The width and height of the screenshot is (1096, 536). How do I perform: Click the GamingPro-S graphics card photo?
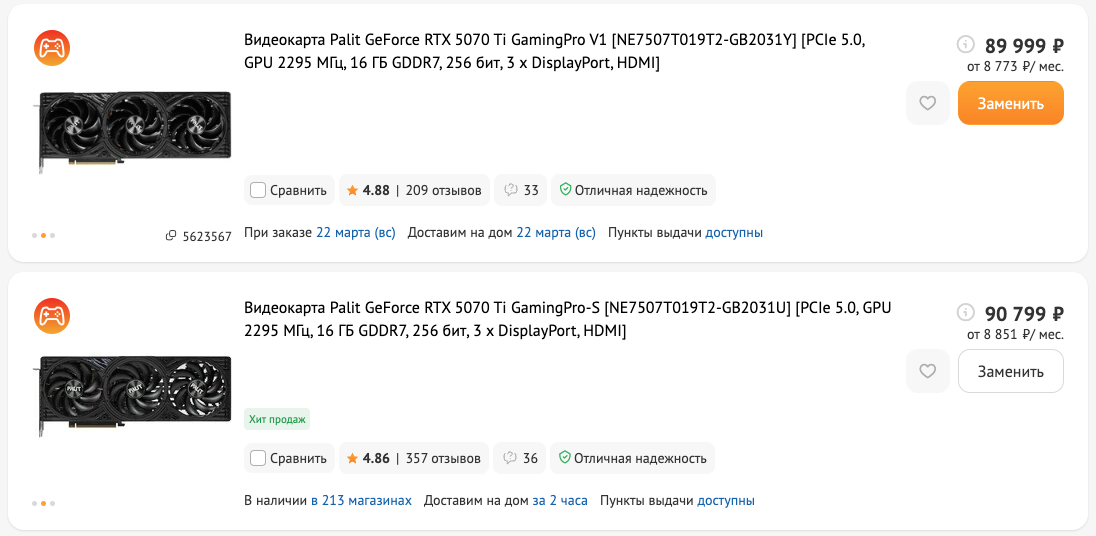(132, 395)
